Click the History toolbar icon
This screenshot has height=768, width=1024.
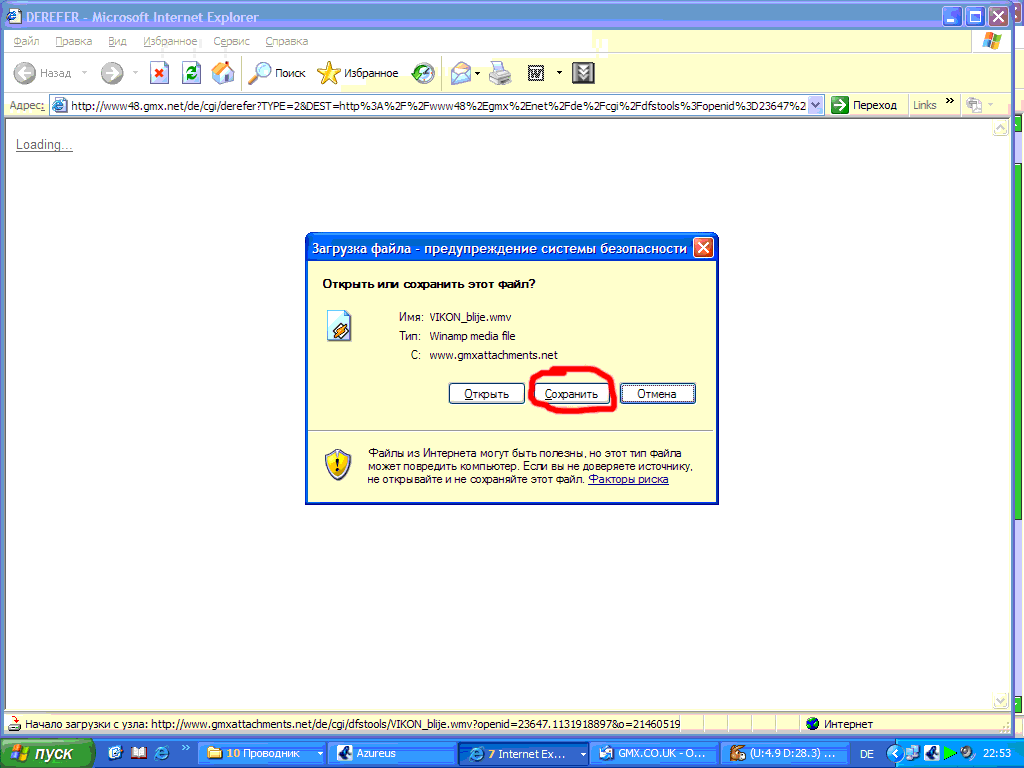click(x=424, y=73)
